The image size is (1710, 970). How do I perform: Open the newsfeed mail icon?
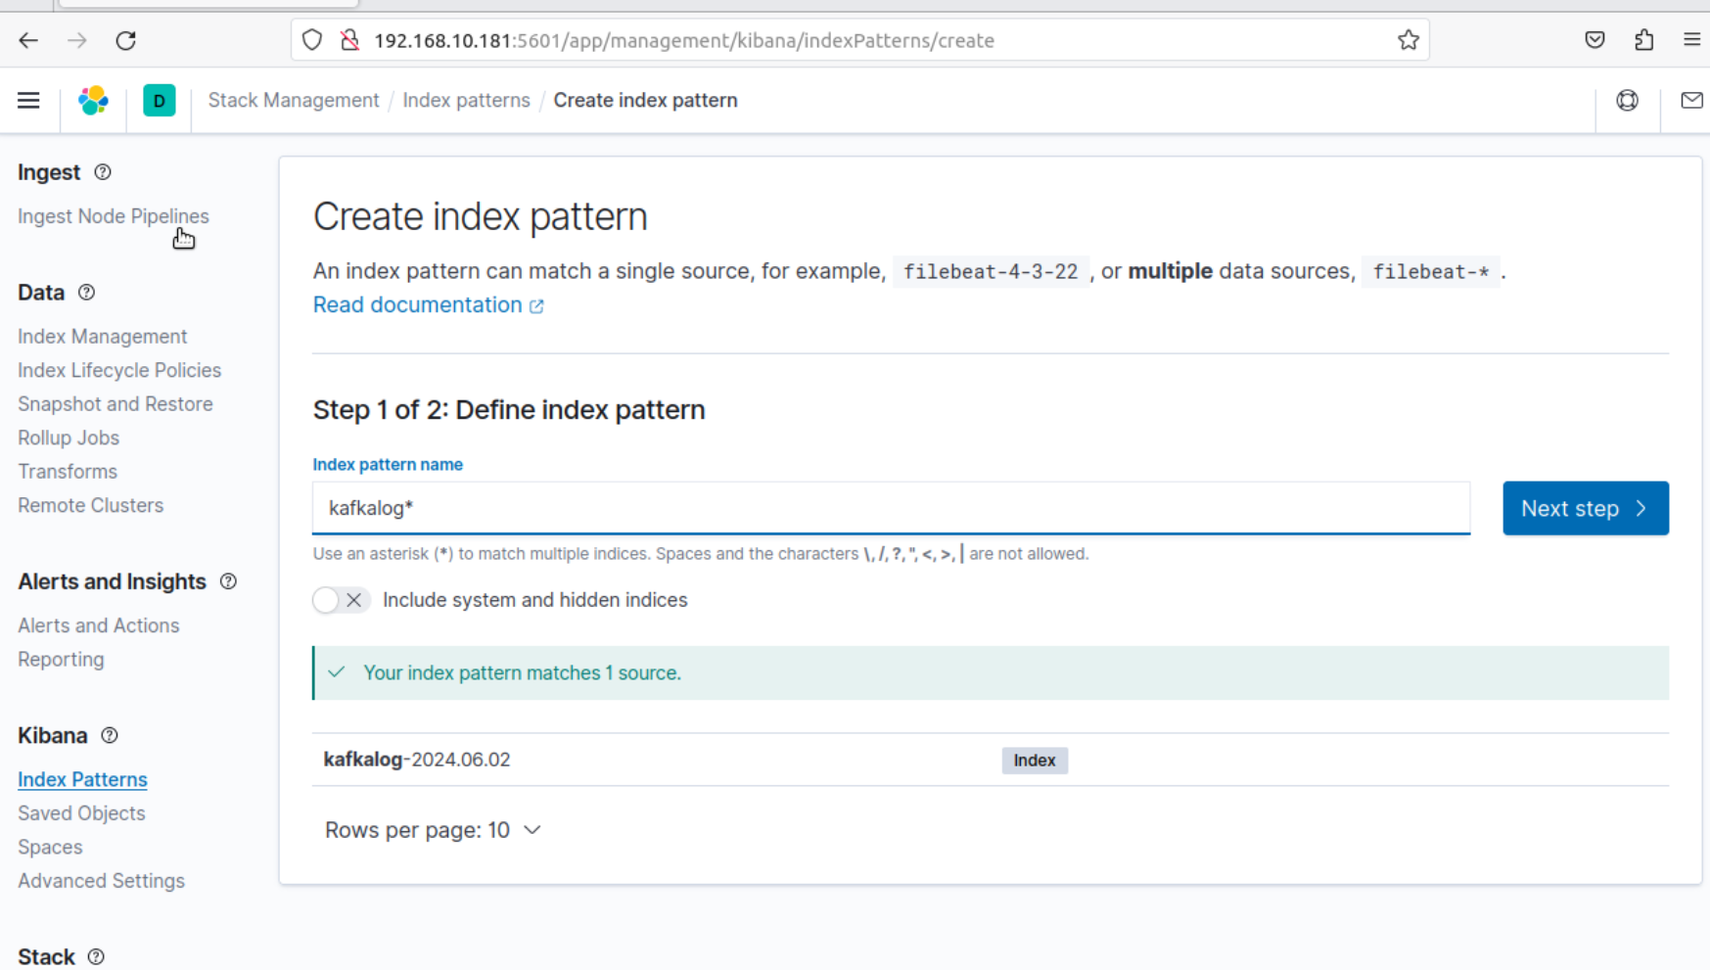(1692, 100)
